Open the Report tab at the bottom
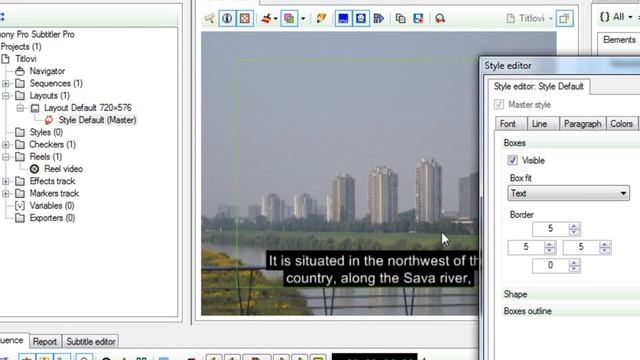The height and width of the screenshot is (360, 640). click(x=44, y=342)
